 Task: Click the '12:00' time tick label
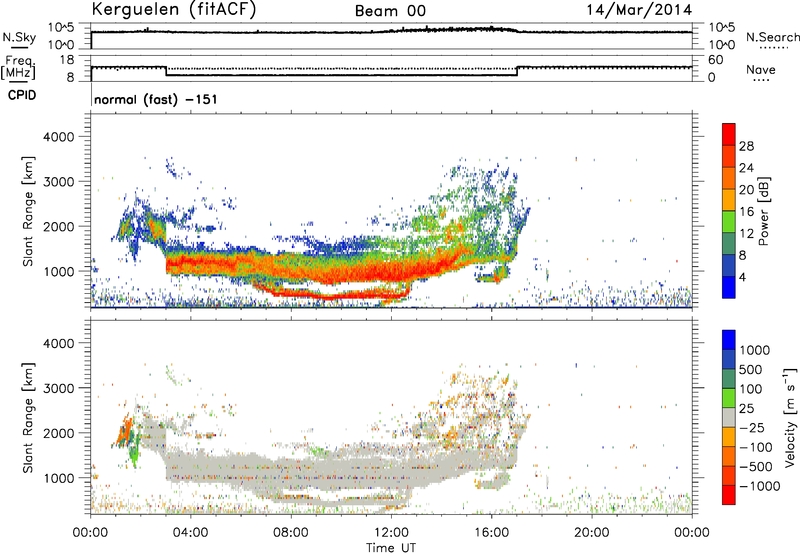(x=391, y=533)
